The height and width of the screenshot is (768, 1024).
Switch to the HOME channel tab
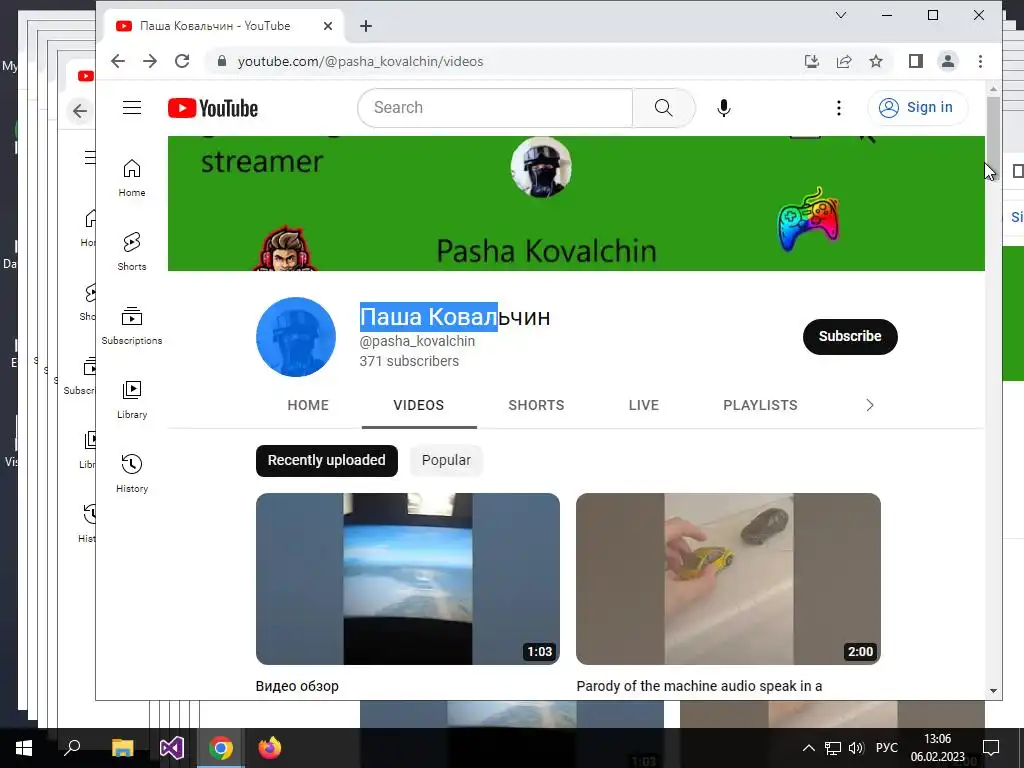click(x=308, y=406)
